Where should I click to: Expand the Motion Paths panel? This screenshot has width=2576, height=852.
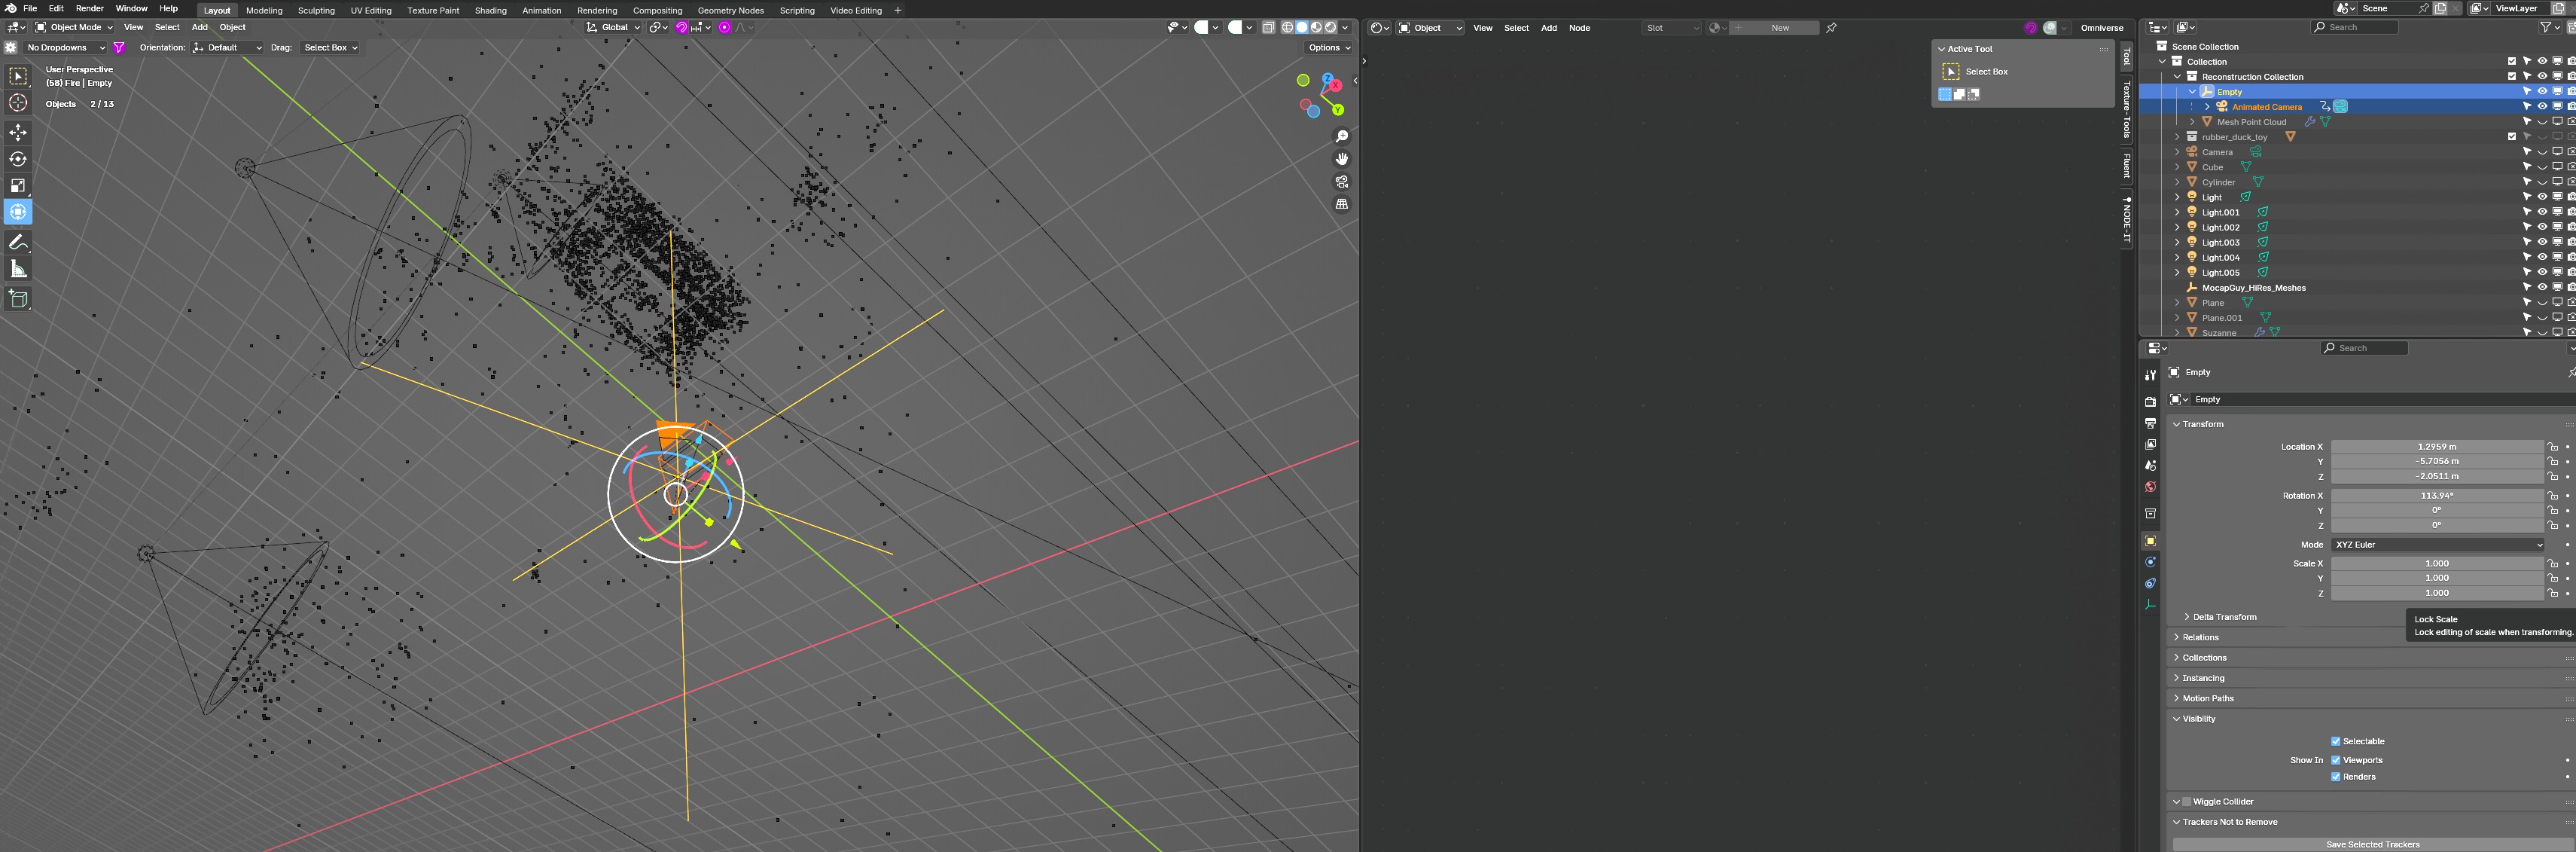(x=2207, y=698)
